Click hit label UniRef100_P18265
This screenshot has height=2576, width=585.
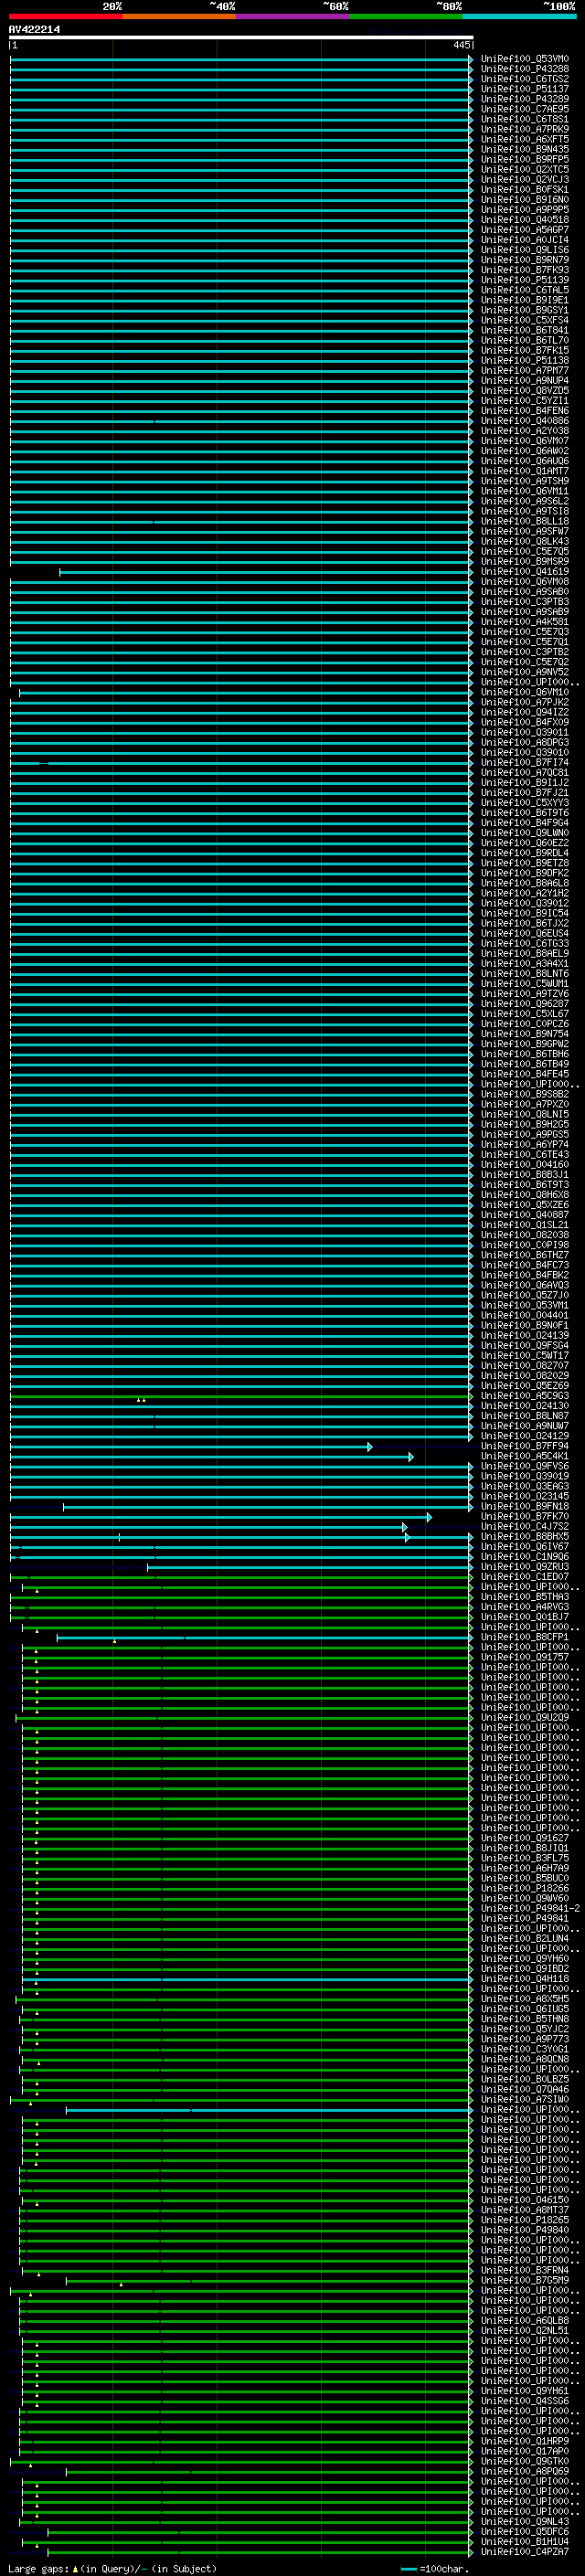[x=524, y=2220]
